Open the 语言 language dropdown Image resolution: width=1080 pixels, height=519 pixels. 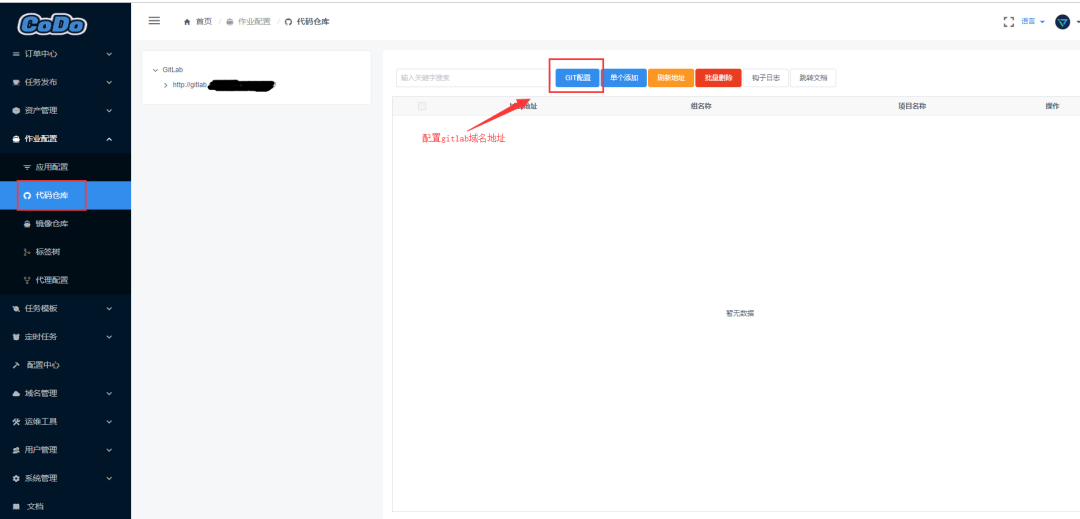pyautogui.click(x=1032, y=22)
